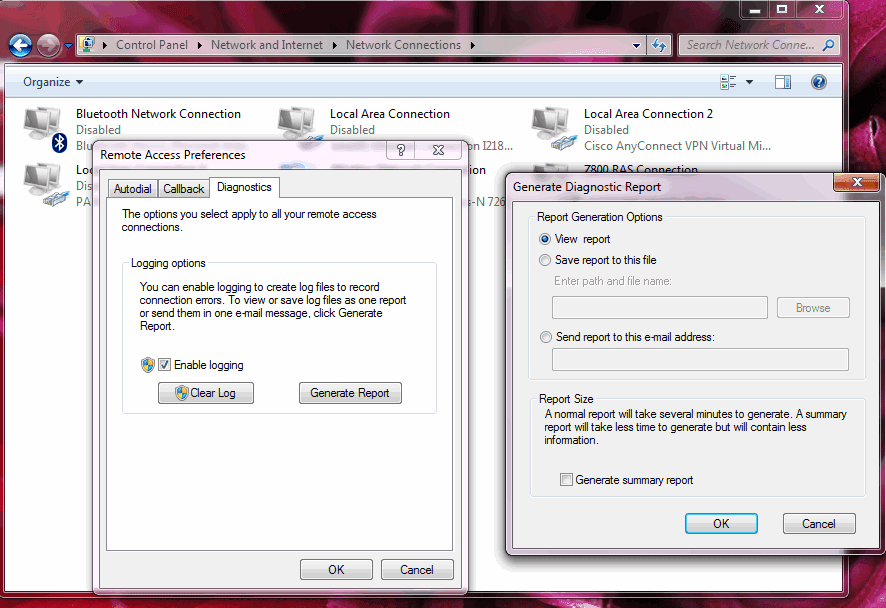886x608 pixels.
Task: Click the path and file name field
Action: pos(659,307)
